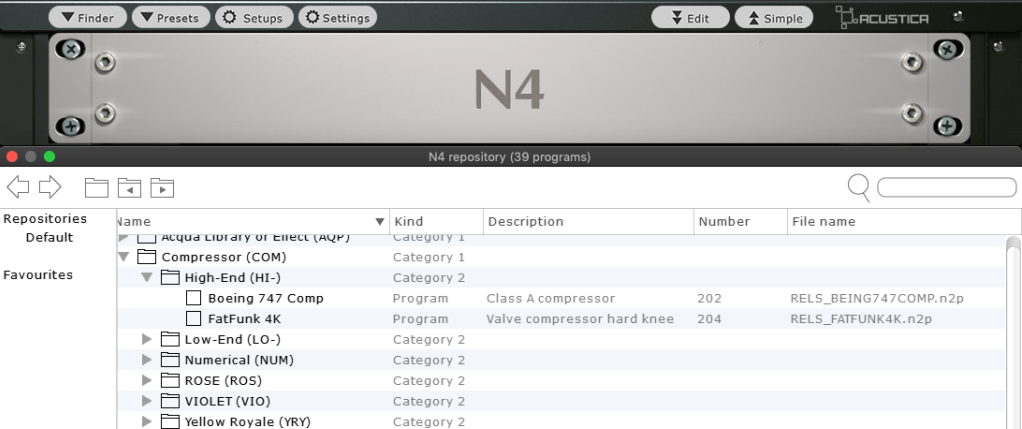Click the Valve compressor hard knee description
The width and height of the screenshot is (1022, 429).
[x=580, y=319]
